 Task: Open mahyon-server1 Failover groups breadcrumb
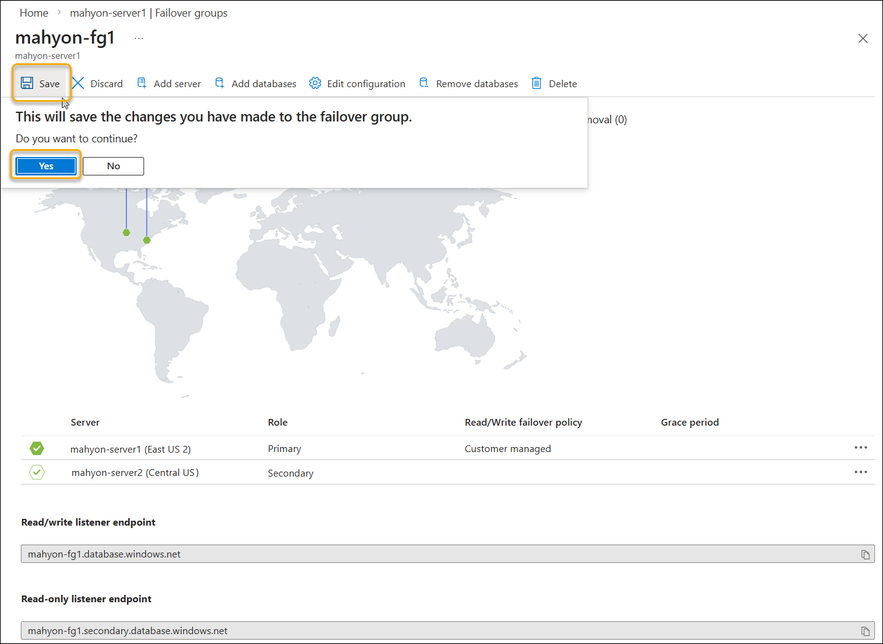click(x=149, y=13)
